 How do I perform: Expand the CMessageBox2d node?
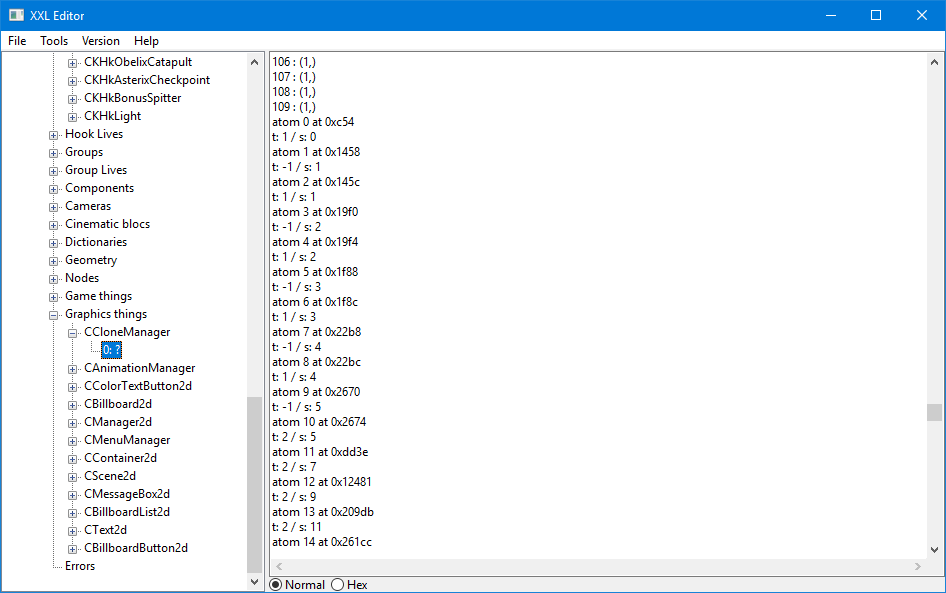point(72,495)
